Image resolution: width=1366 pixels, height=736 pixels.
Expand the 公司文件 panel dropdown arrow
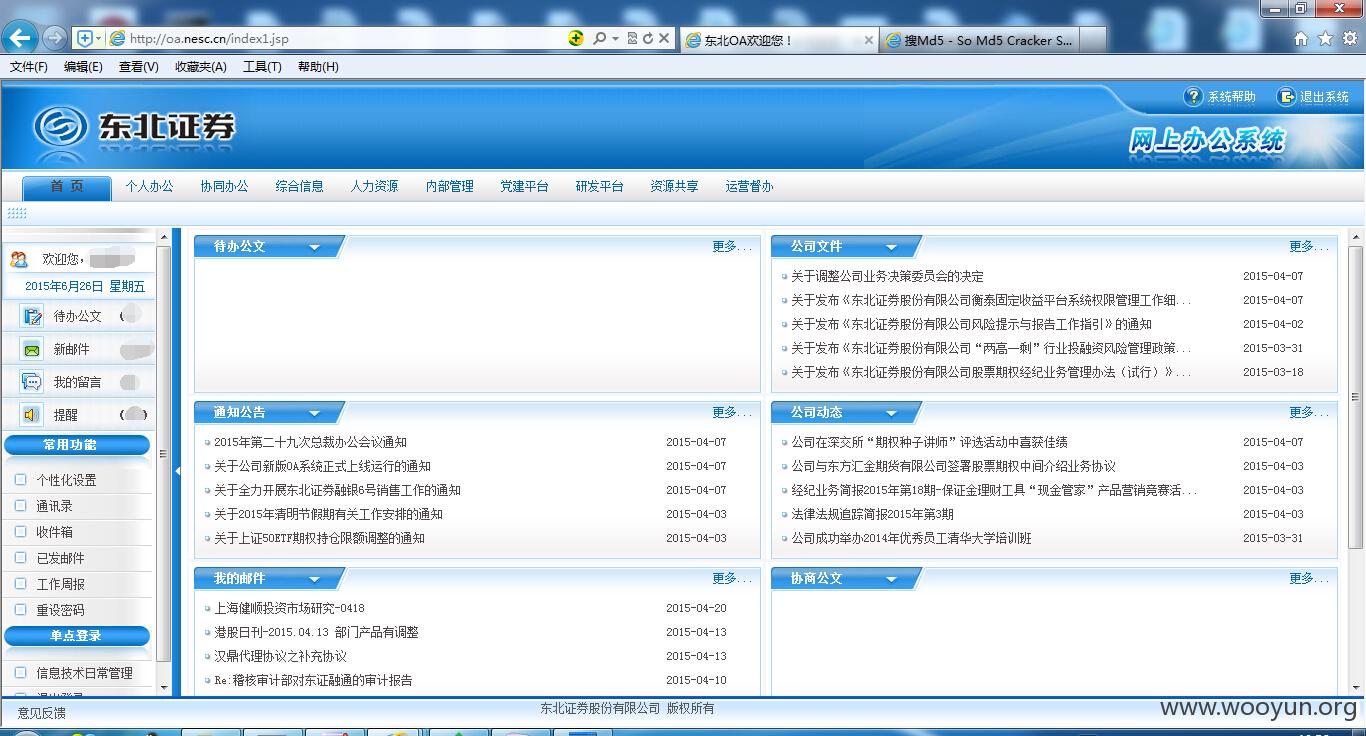(x=891, y=247)
